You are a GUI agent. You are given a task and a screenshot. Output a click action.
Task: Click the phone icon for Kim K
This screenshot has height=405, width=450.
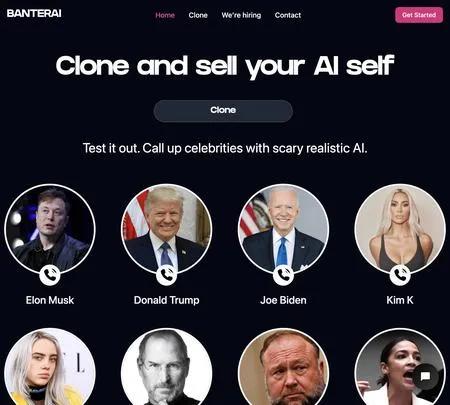(400, 275)
